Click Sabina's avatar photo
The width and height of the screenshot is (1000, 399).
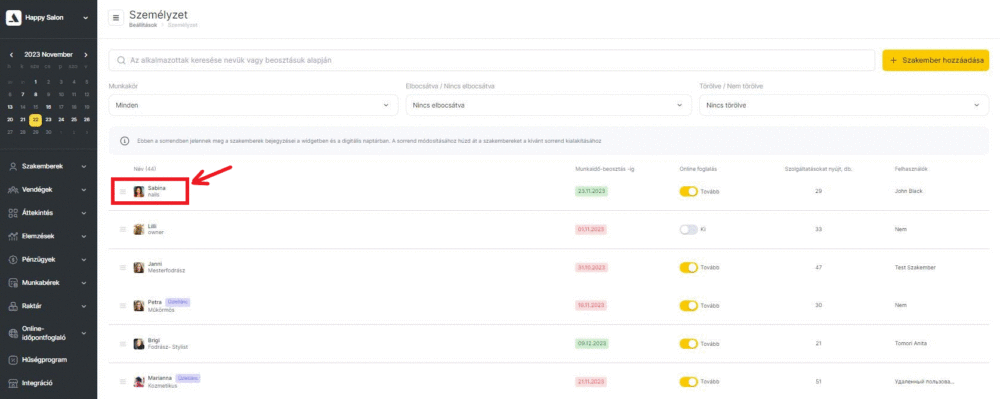point(138,191)
